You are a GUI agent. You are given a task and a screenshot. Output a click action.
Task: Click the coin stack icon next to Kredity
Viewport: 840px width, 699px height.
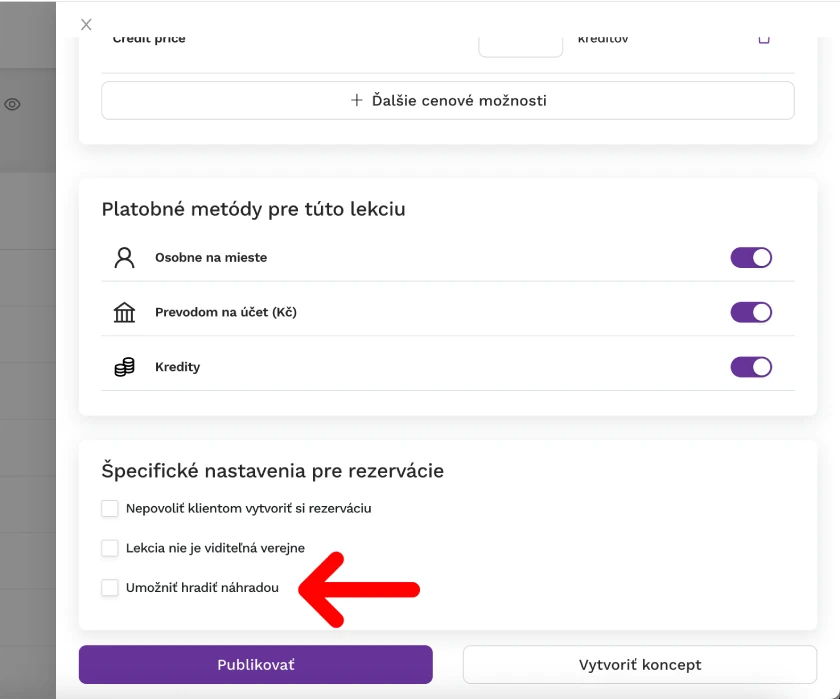[124, 367]
